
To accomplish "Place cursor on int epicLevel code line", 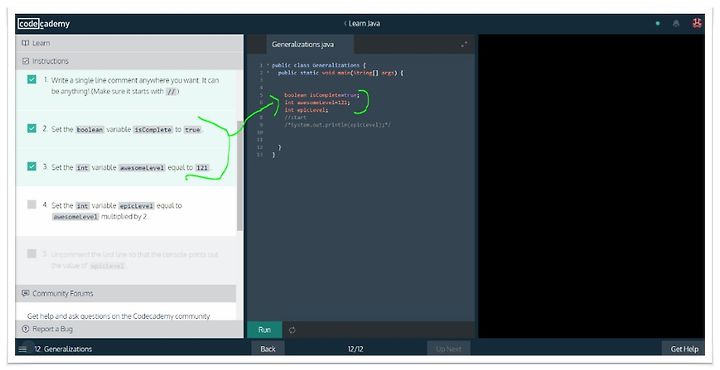I will [306, 110].
